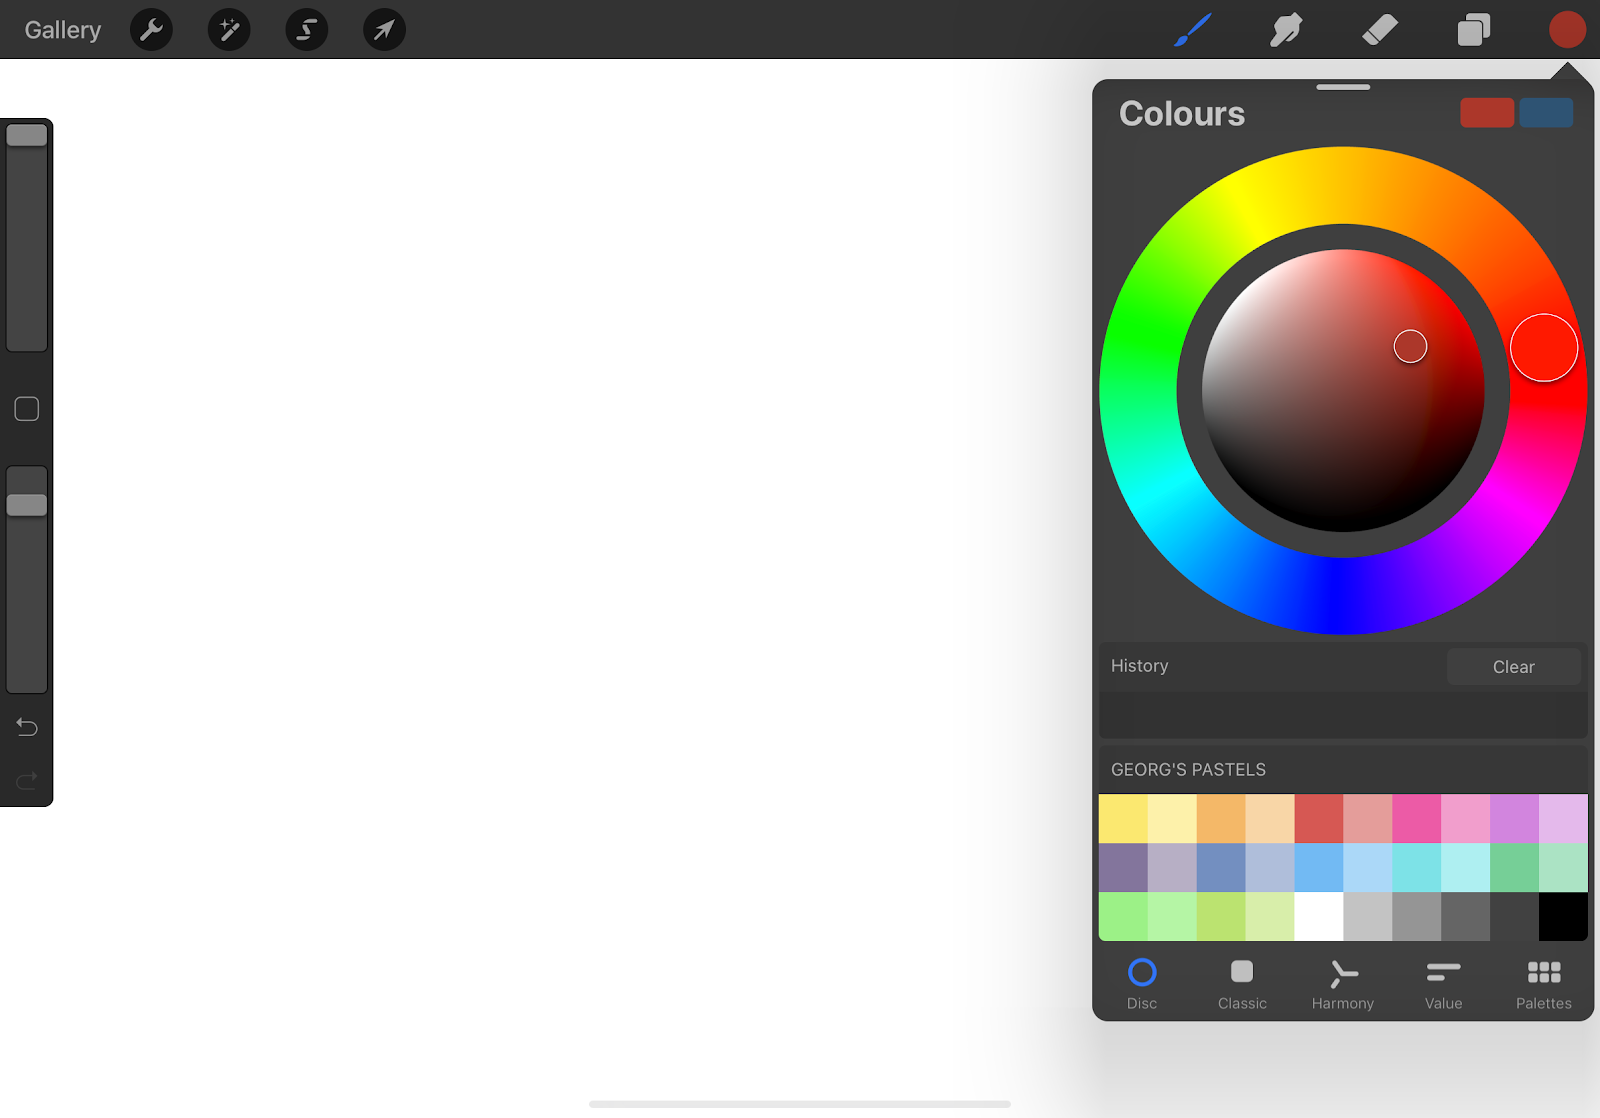Select the Eraser tool

[1380, 30]
